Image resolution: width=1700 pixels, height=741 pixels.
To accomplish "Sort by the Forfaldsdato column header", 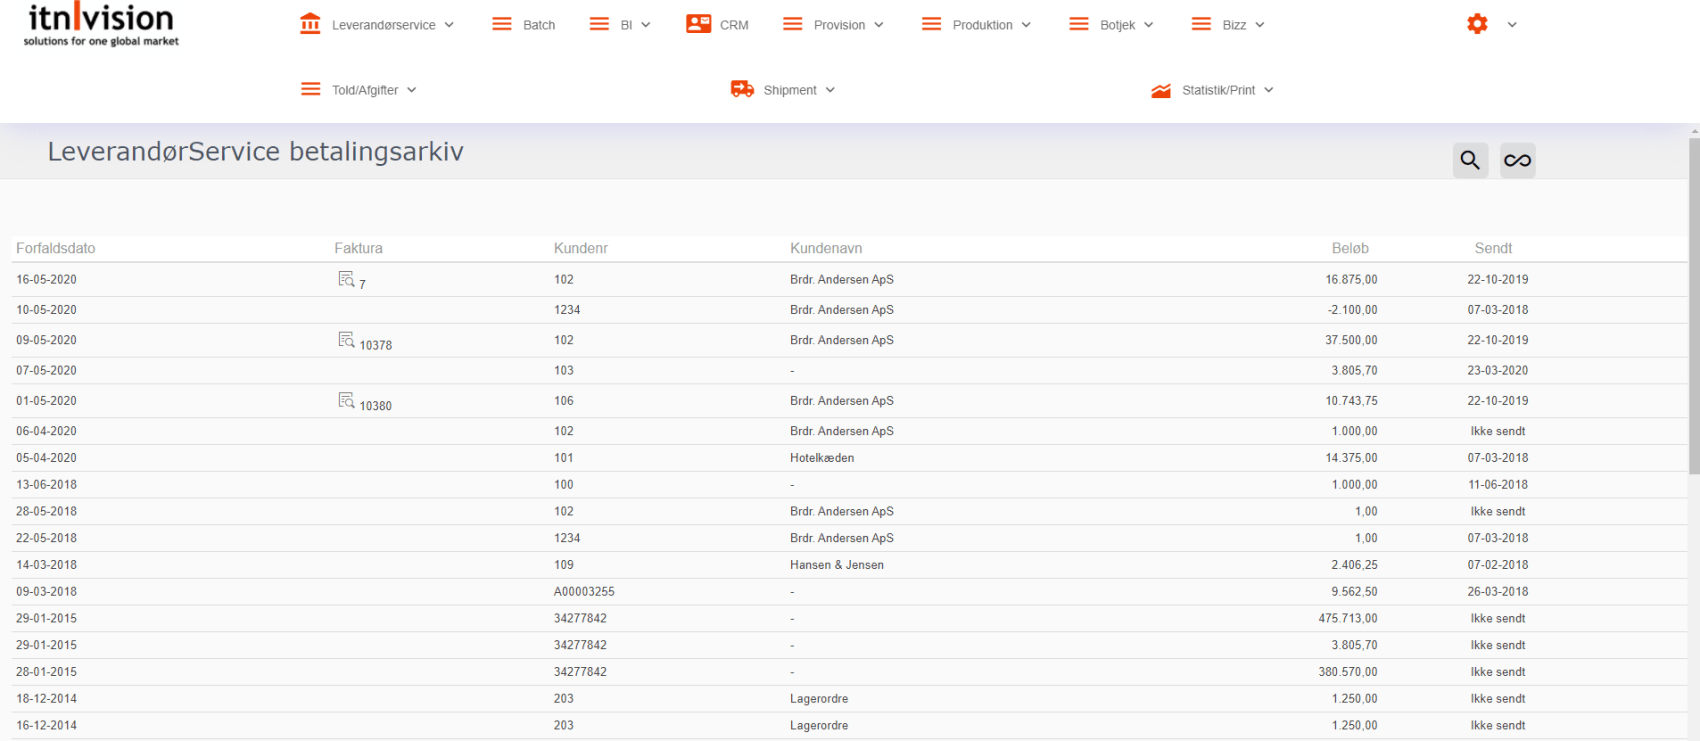I will tap(56, 248).
